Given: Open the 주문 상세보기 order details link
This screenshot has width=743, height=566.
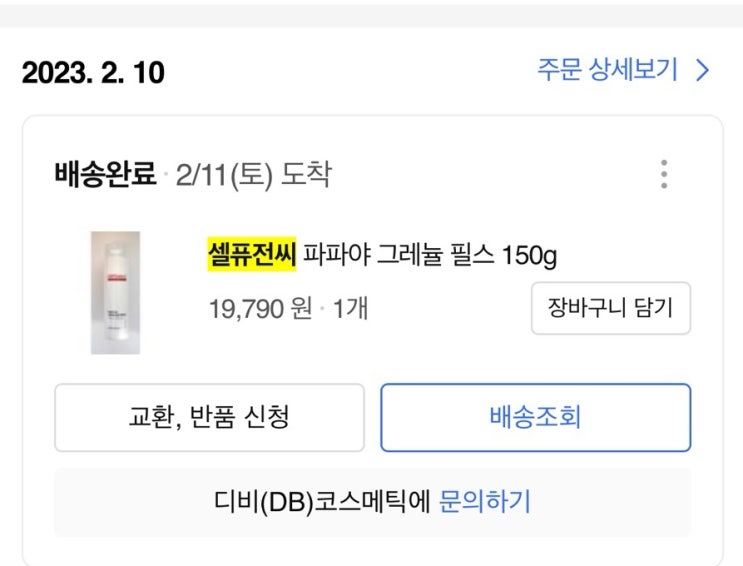Looking at the screenshot, I should 608,70.
